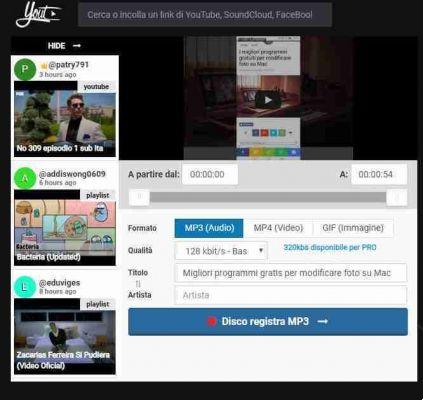Click the left handle of the range slider
423x400 pixels.
(x=139, y=197)
